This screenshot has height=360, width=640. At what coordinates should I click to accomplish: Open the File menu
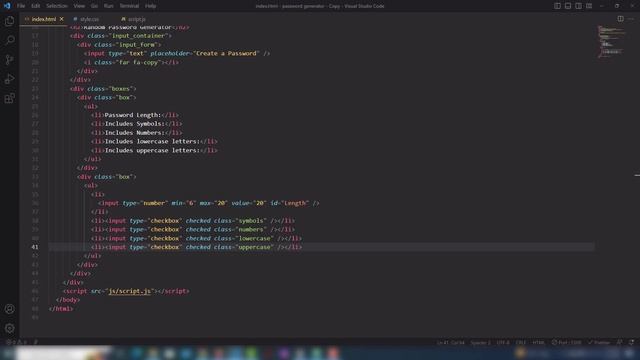click(x=21, y=6)
